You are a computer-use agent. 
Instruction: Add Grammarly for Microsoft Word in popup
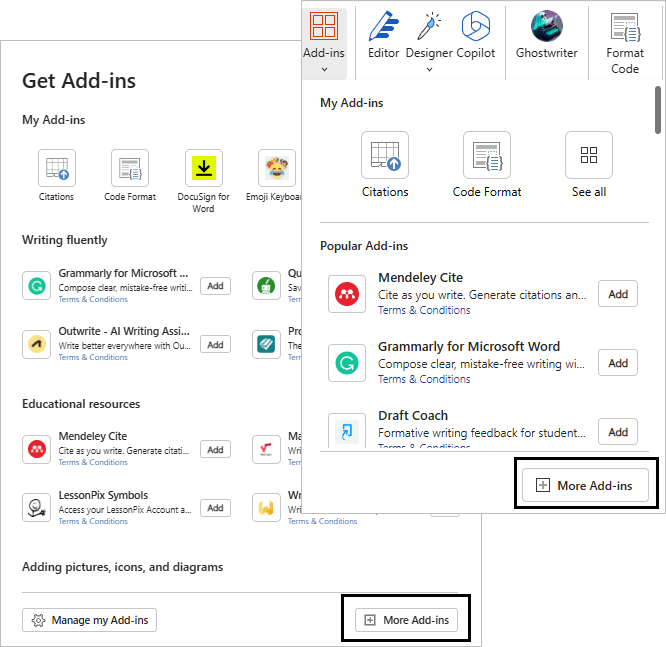pos(618,363)
